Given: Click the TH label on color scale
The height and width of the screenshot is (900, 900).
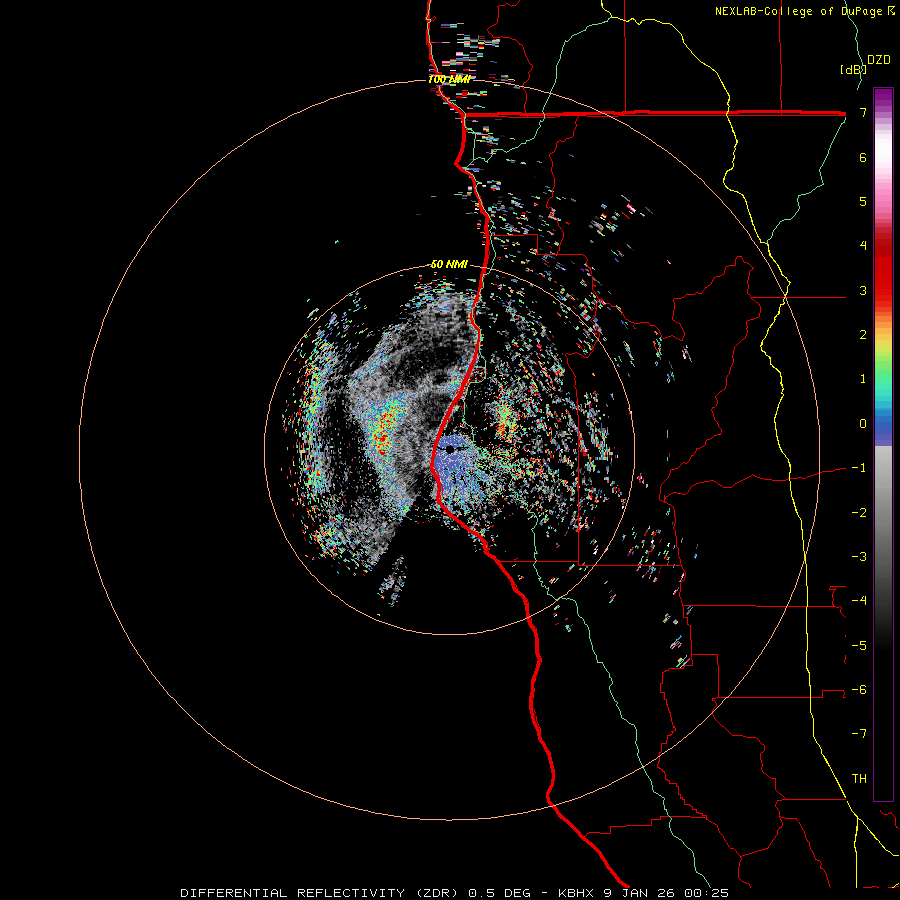Looking at the screenshot, I should (859, 778).
